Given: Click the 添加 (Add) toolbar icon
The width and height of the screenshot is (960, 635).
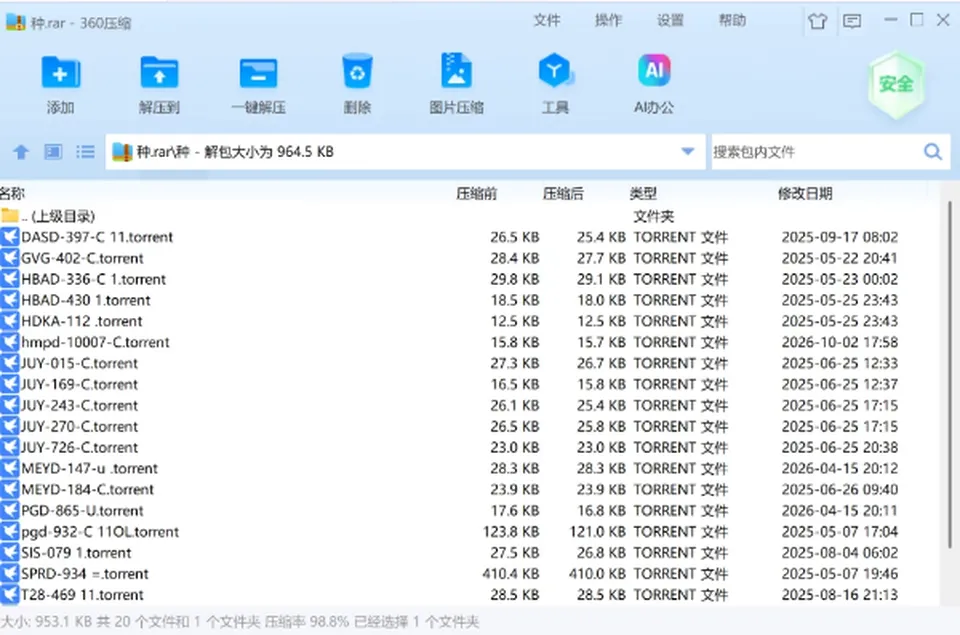Looking at the screenshot, I should (61, 72).
